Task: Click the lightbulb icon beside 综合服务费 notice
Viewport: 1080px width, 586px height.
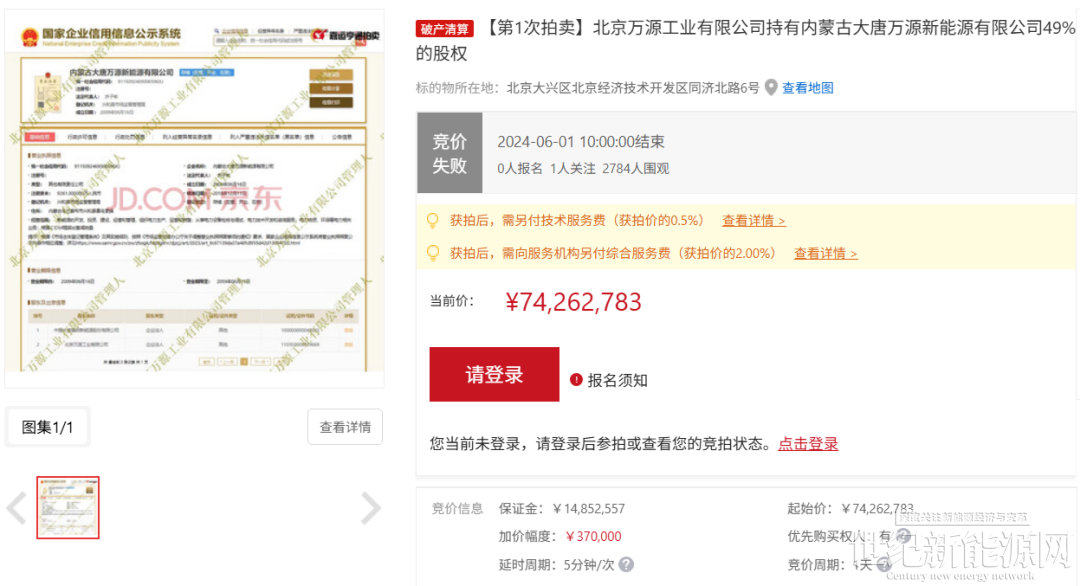Action: (x=433, y=253)
